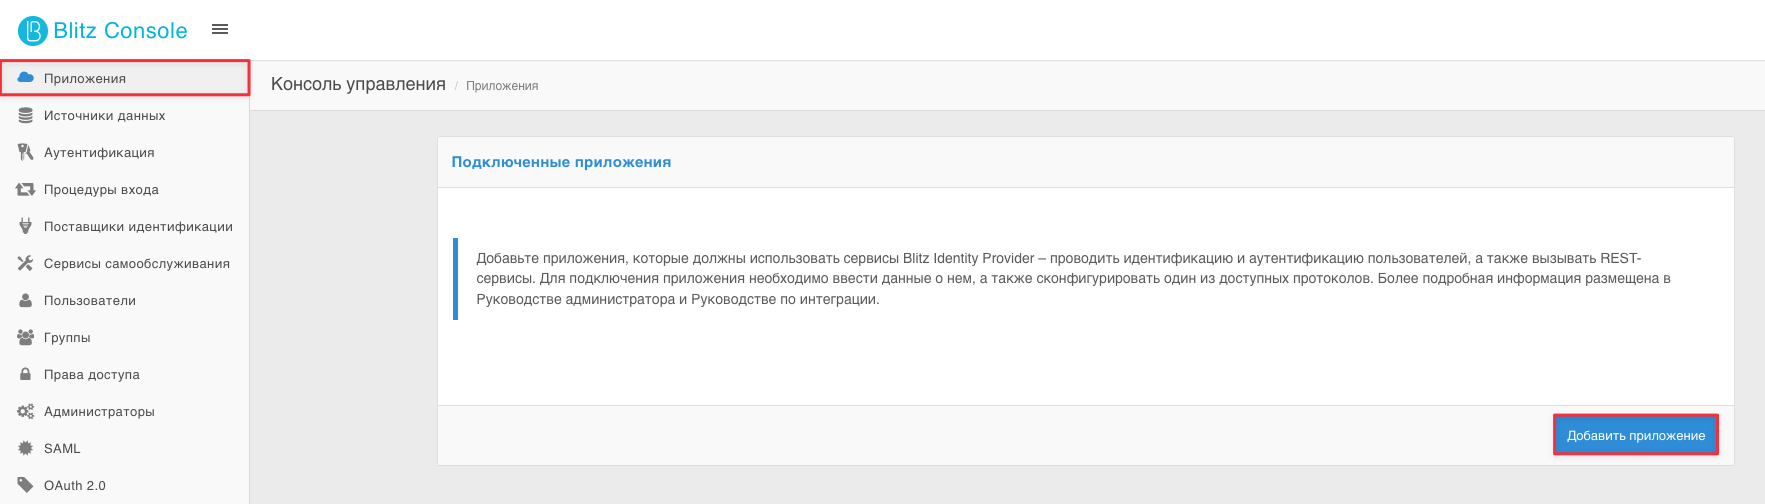Open the SAML menu item
The image size is (1765, 504).
tap(124, 448)
